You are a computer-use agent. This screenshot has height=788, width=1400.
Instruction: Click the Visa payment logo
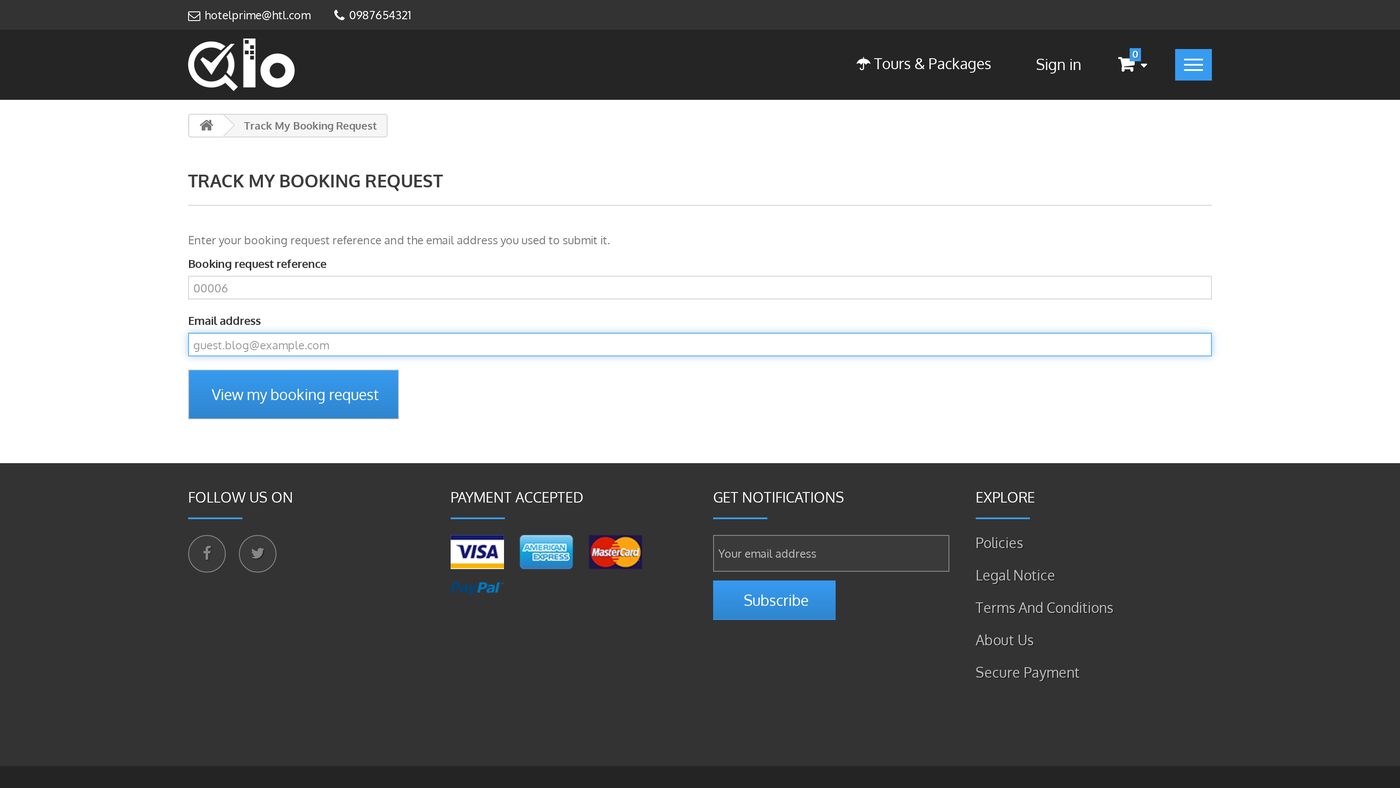point(477,552)
